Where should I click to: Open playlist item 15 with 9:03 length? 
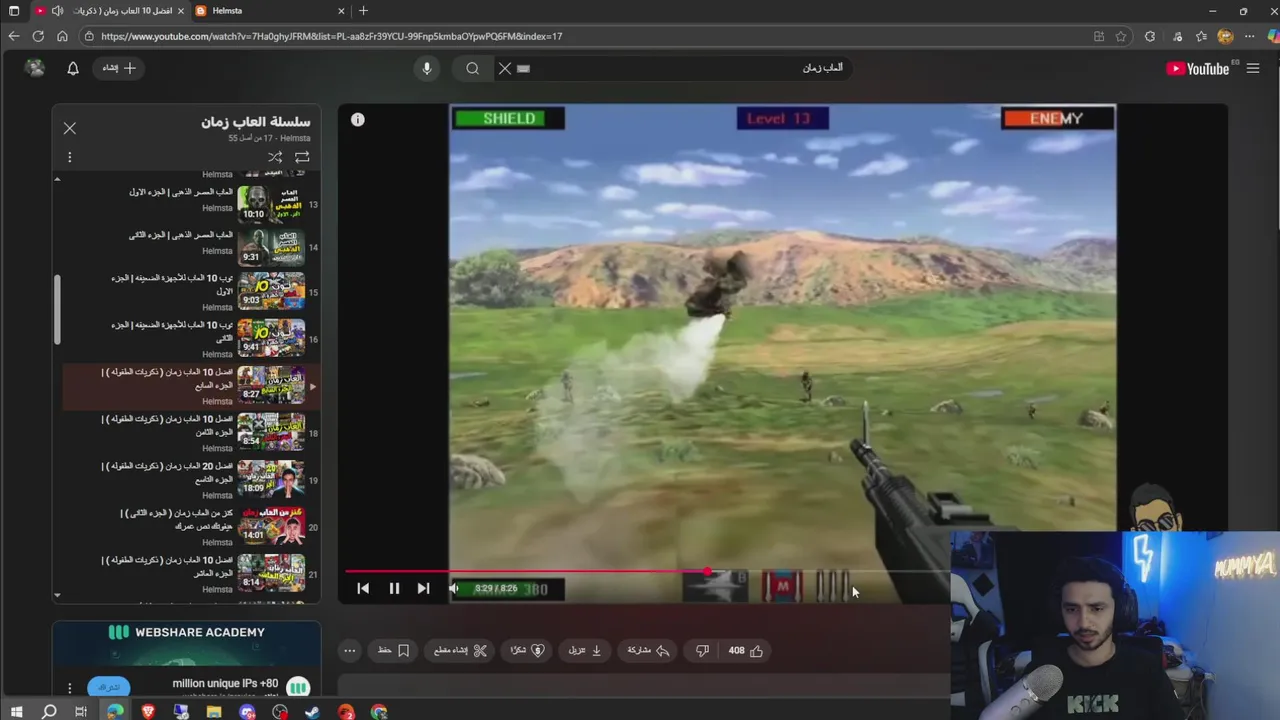pos(190,292)
